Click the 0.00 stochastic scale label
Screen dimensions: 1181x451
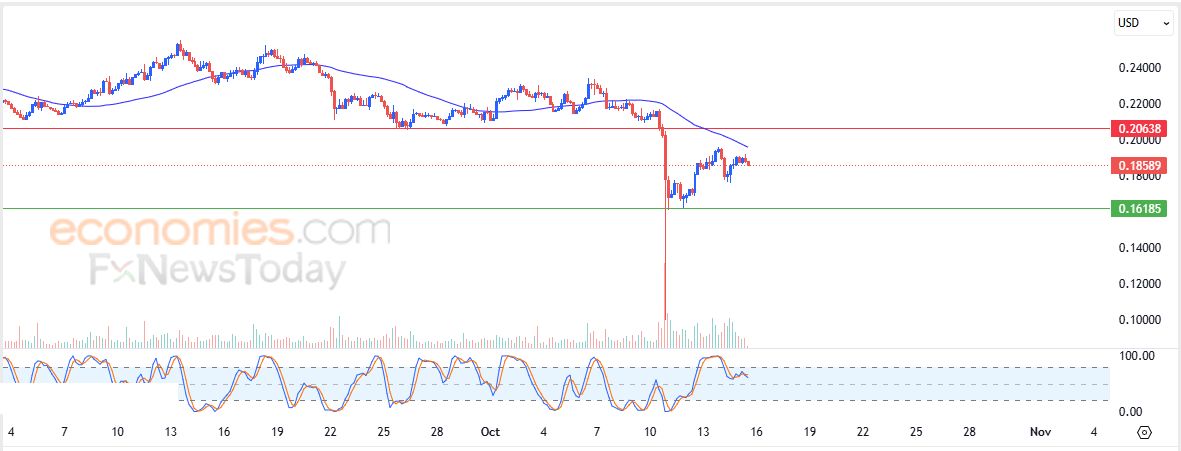(1132, 411)
